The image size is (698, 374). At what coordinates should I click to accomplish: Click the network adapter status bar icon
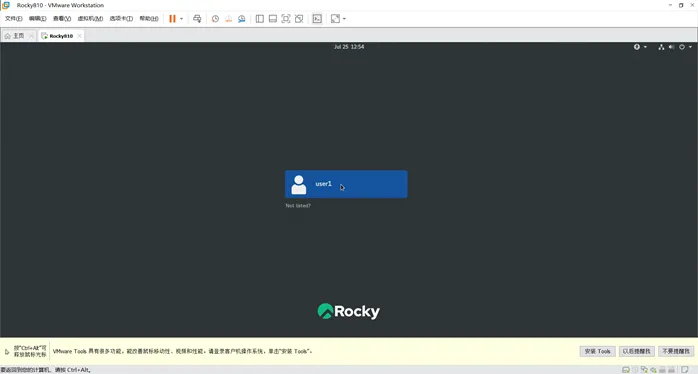point(644,370)
